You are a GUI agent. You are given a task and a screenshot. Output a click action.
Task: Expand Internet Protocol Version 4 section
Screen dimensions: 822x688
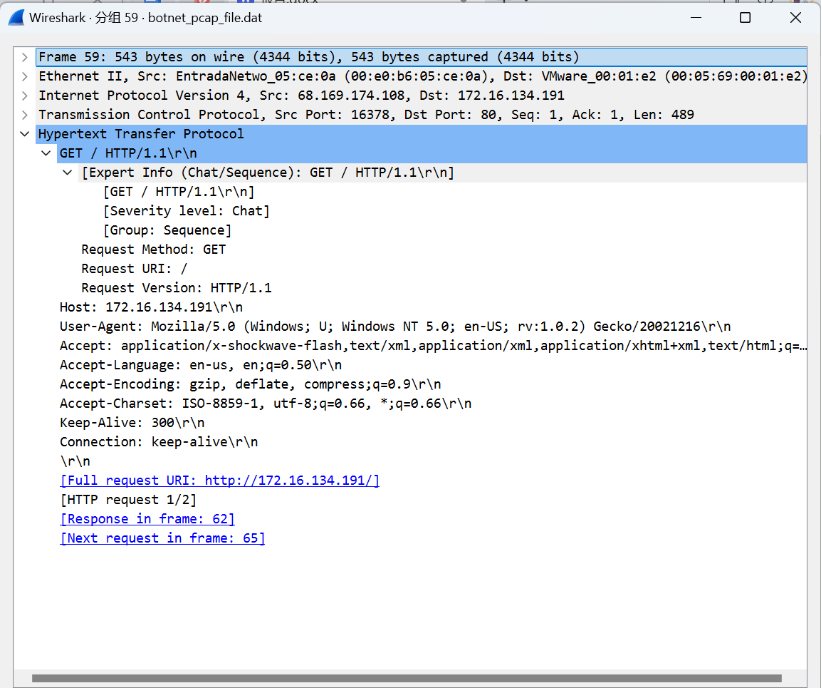point(24,95)
